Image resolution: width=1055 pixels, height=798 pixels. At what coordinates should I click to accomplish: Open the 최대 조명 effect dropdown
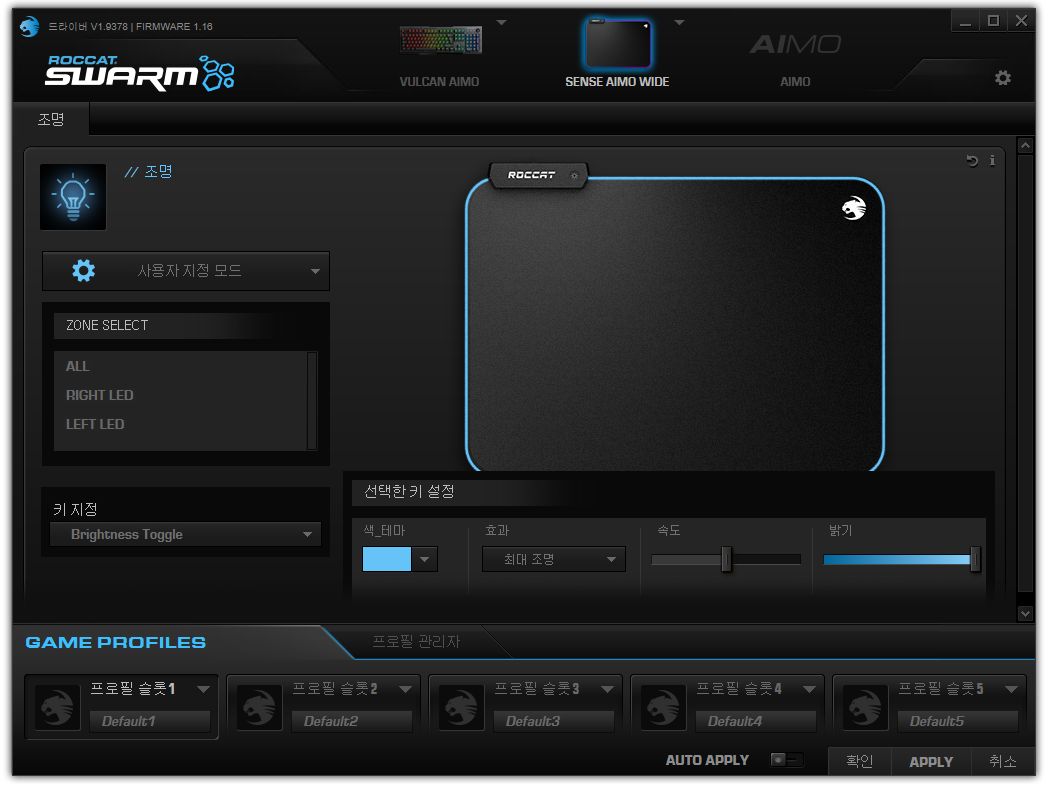click(554, 559)
